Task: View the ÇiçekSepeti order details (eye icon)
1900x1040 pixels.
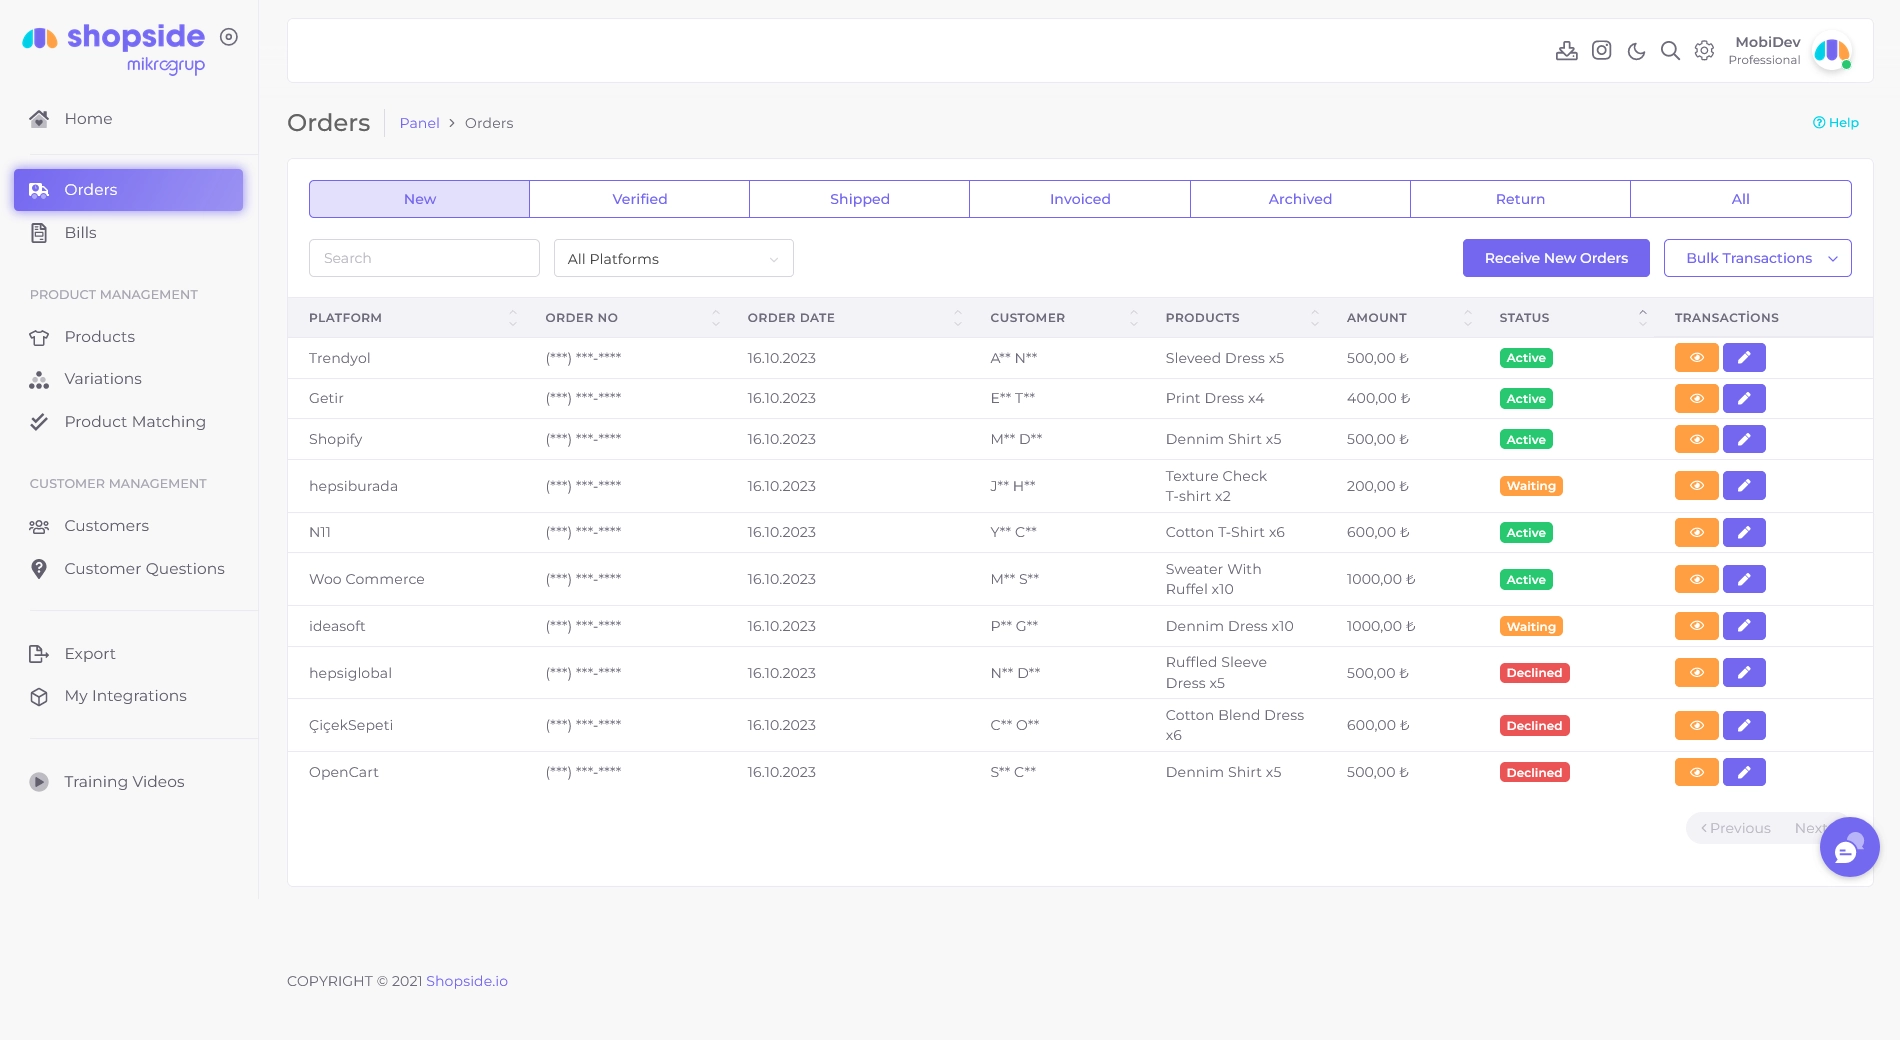Action: click(x=1696, y=725)
